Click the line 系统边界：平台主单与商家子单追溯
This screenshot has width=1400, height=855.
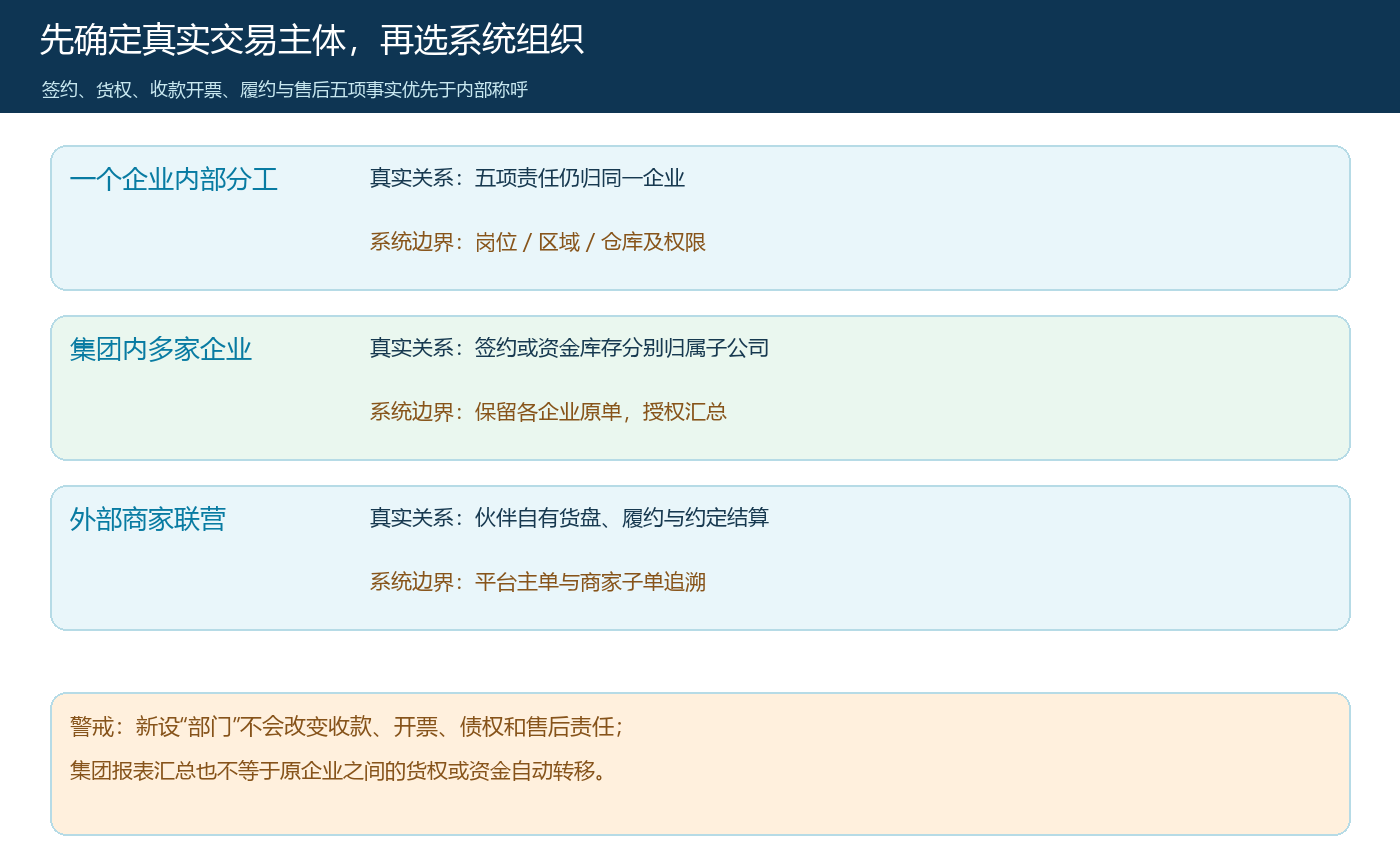538,583
